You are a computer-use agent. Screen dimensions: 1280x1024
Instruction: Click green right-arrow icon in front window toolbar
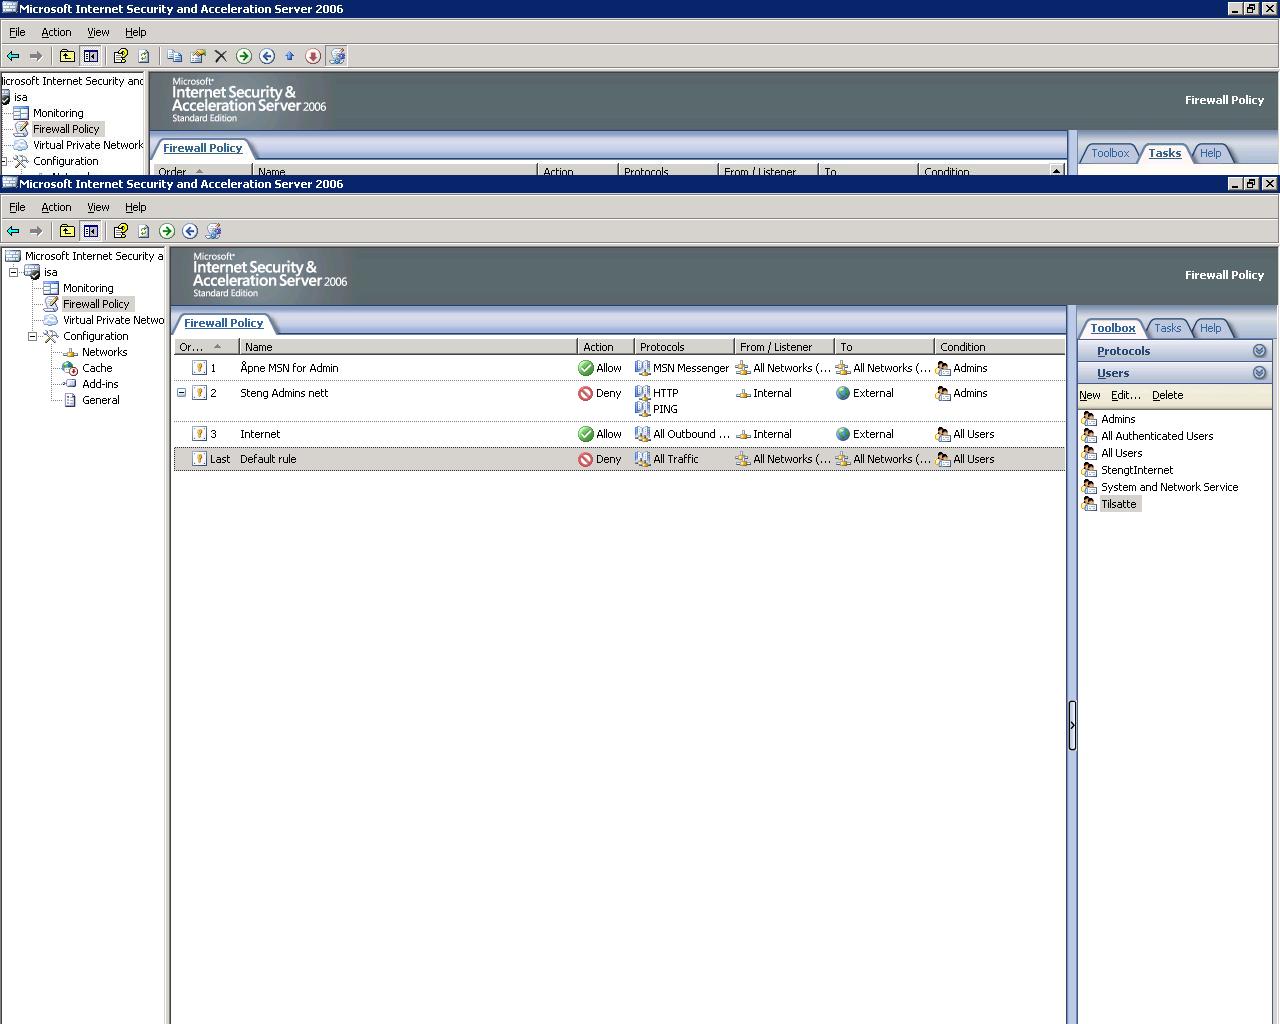(x=167, y=231)
